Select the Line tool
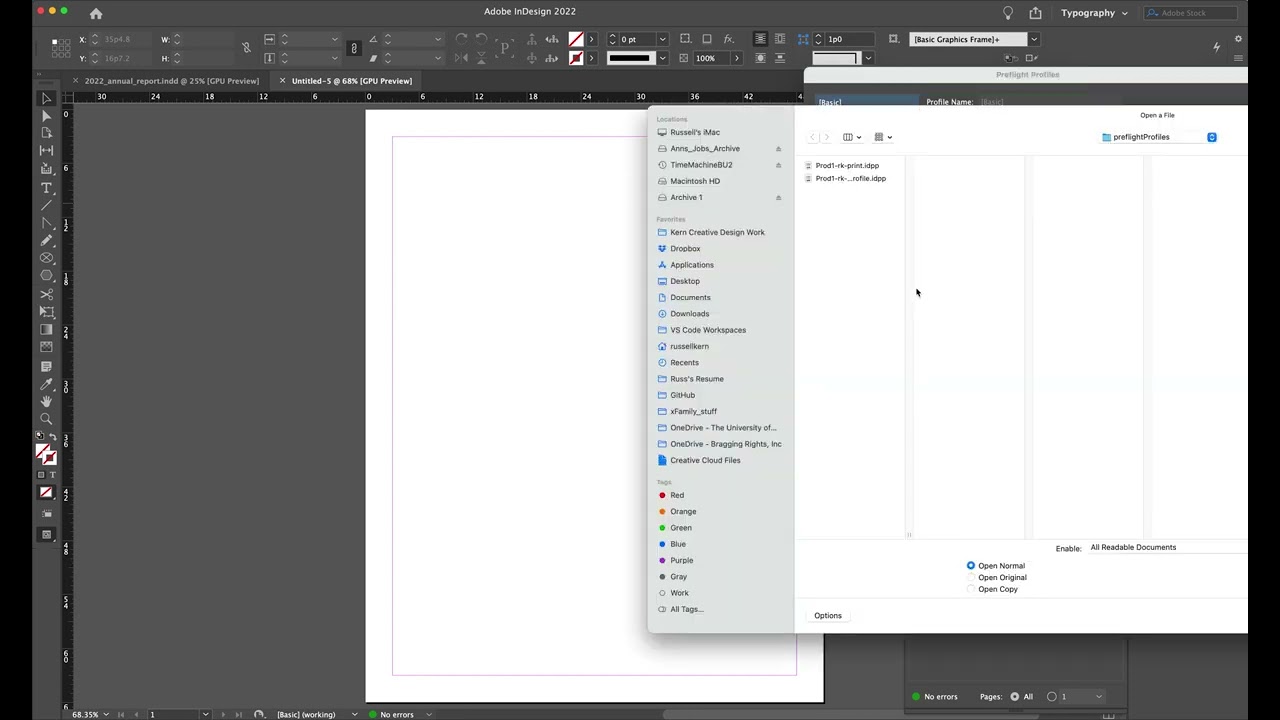Viewport: 1280px width, 720px height. (x=46, y=205)
